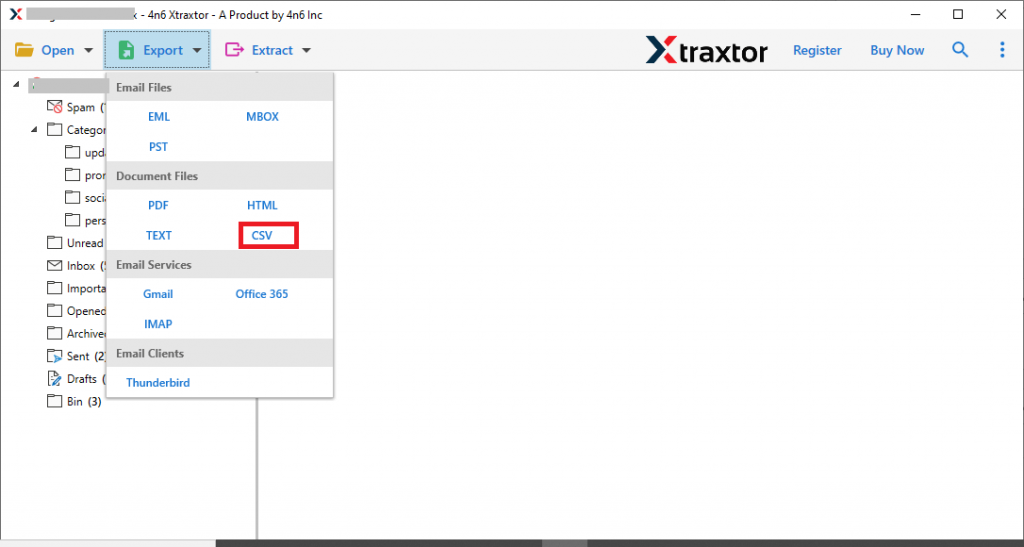Image resolution: width=1024 pixels, height=547 pixels.
Task: Click the Open folder icon
Action: tap(24, 50)
